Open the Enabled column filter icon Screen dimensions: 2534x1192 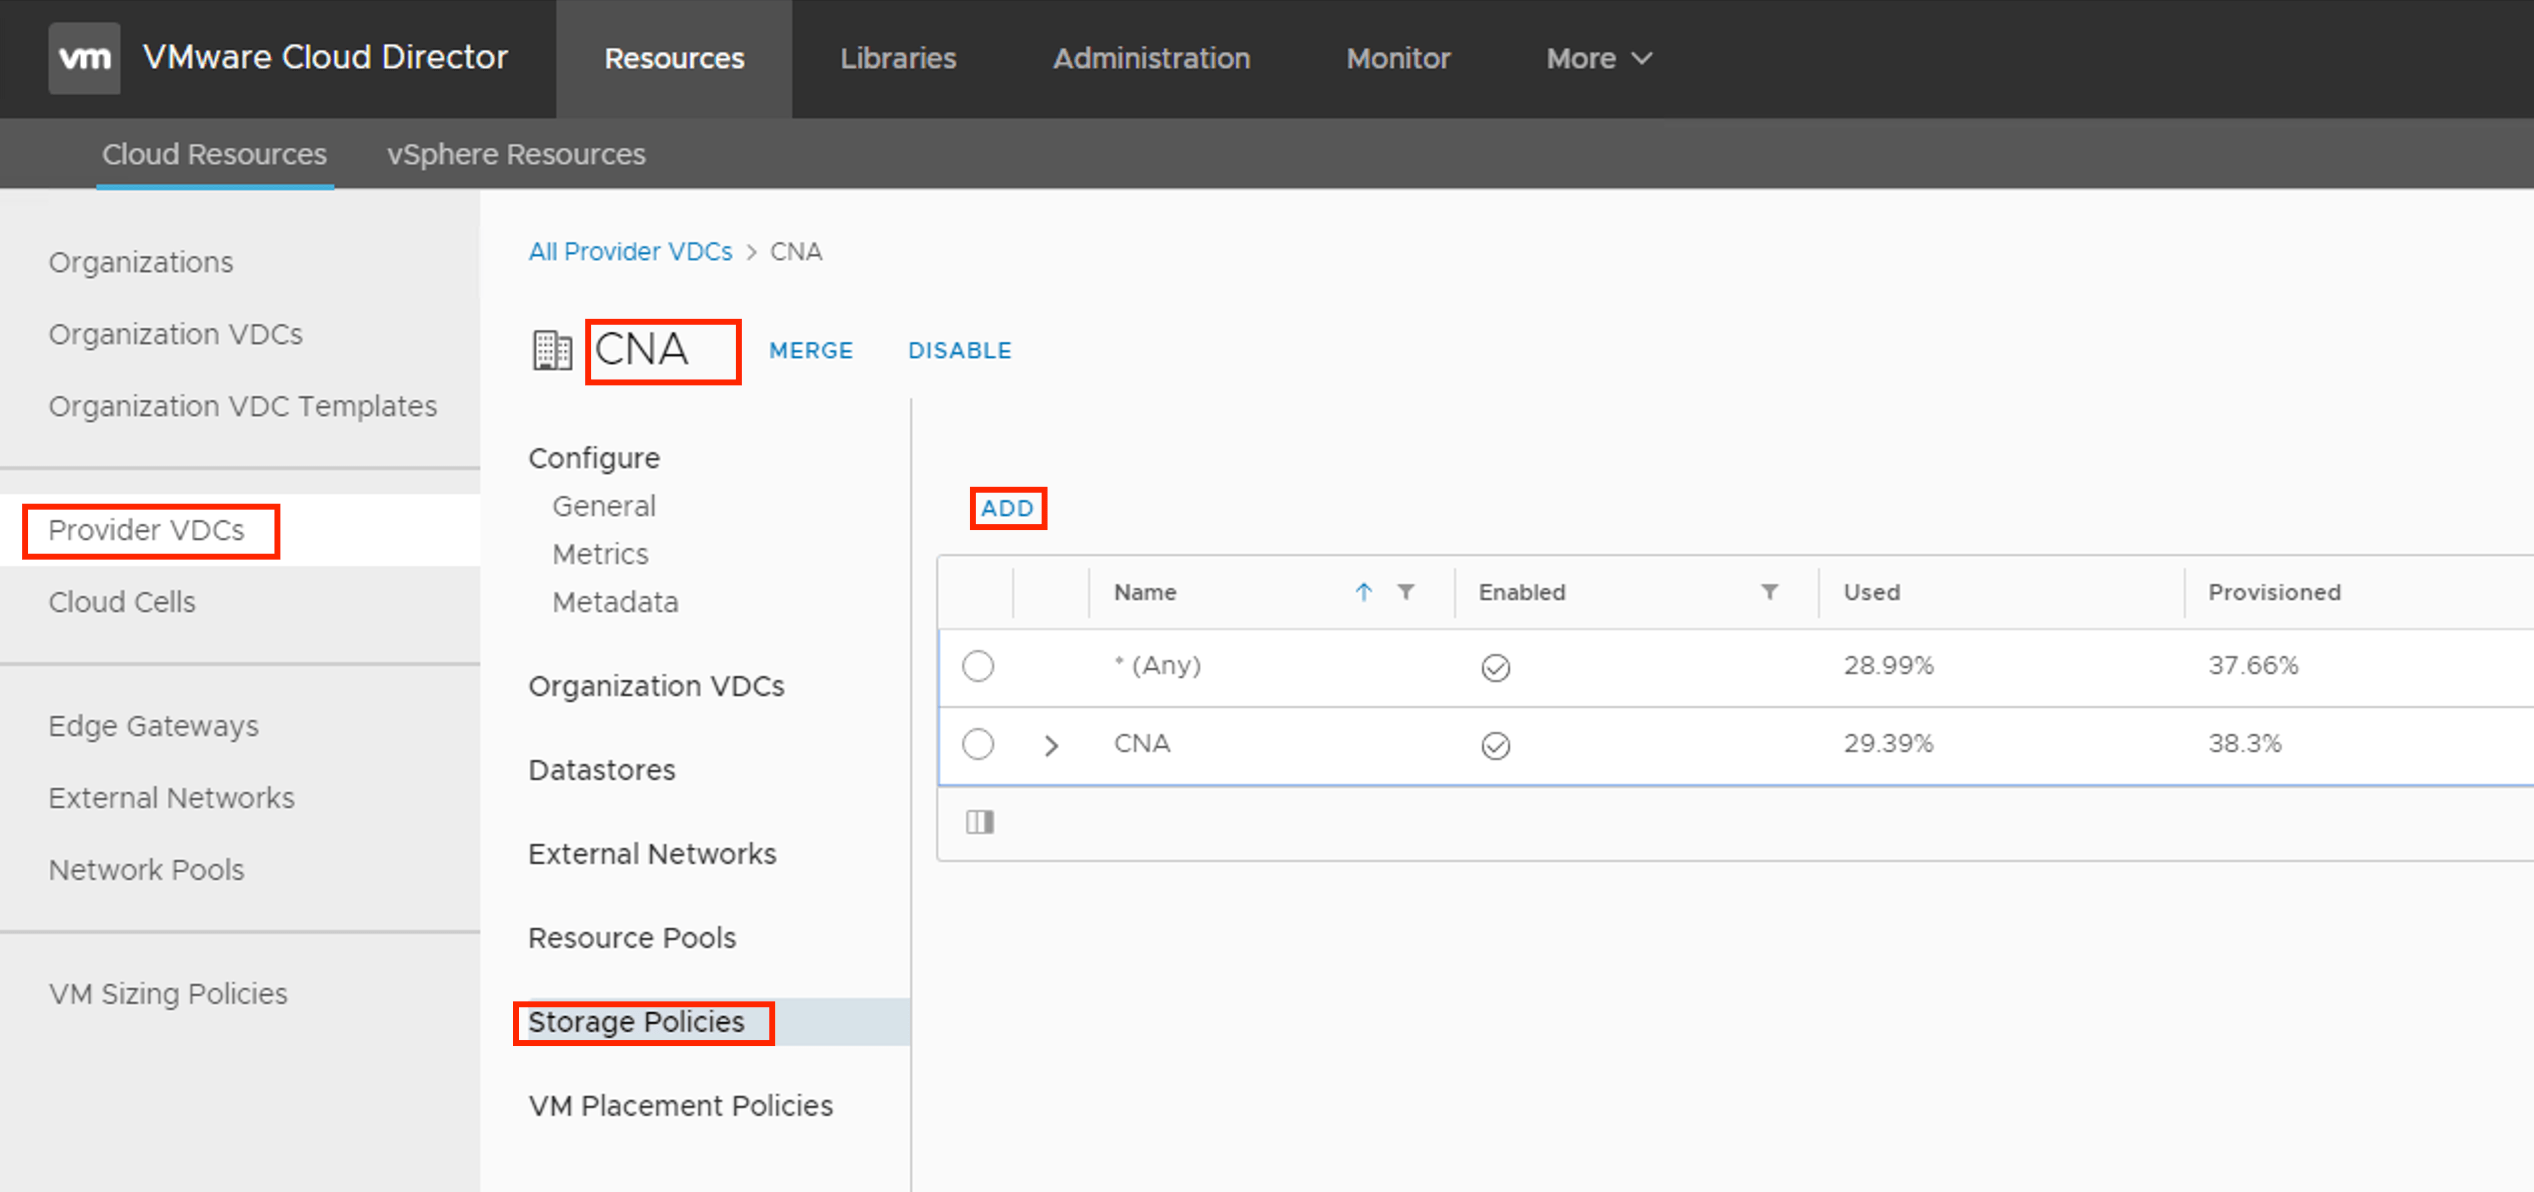[1769, 592]
